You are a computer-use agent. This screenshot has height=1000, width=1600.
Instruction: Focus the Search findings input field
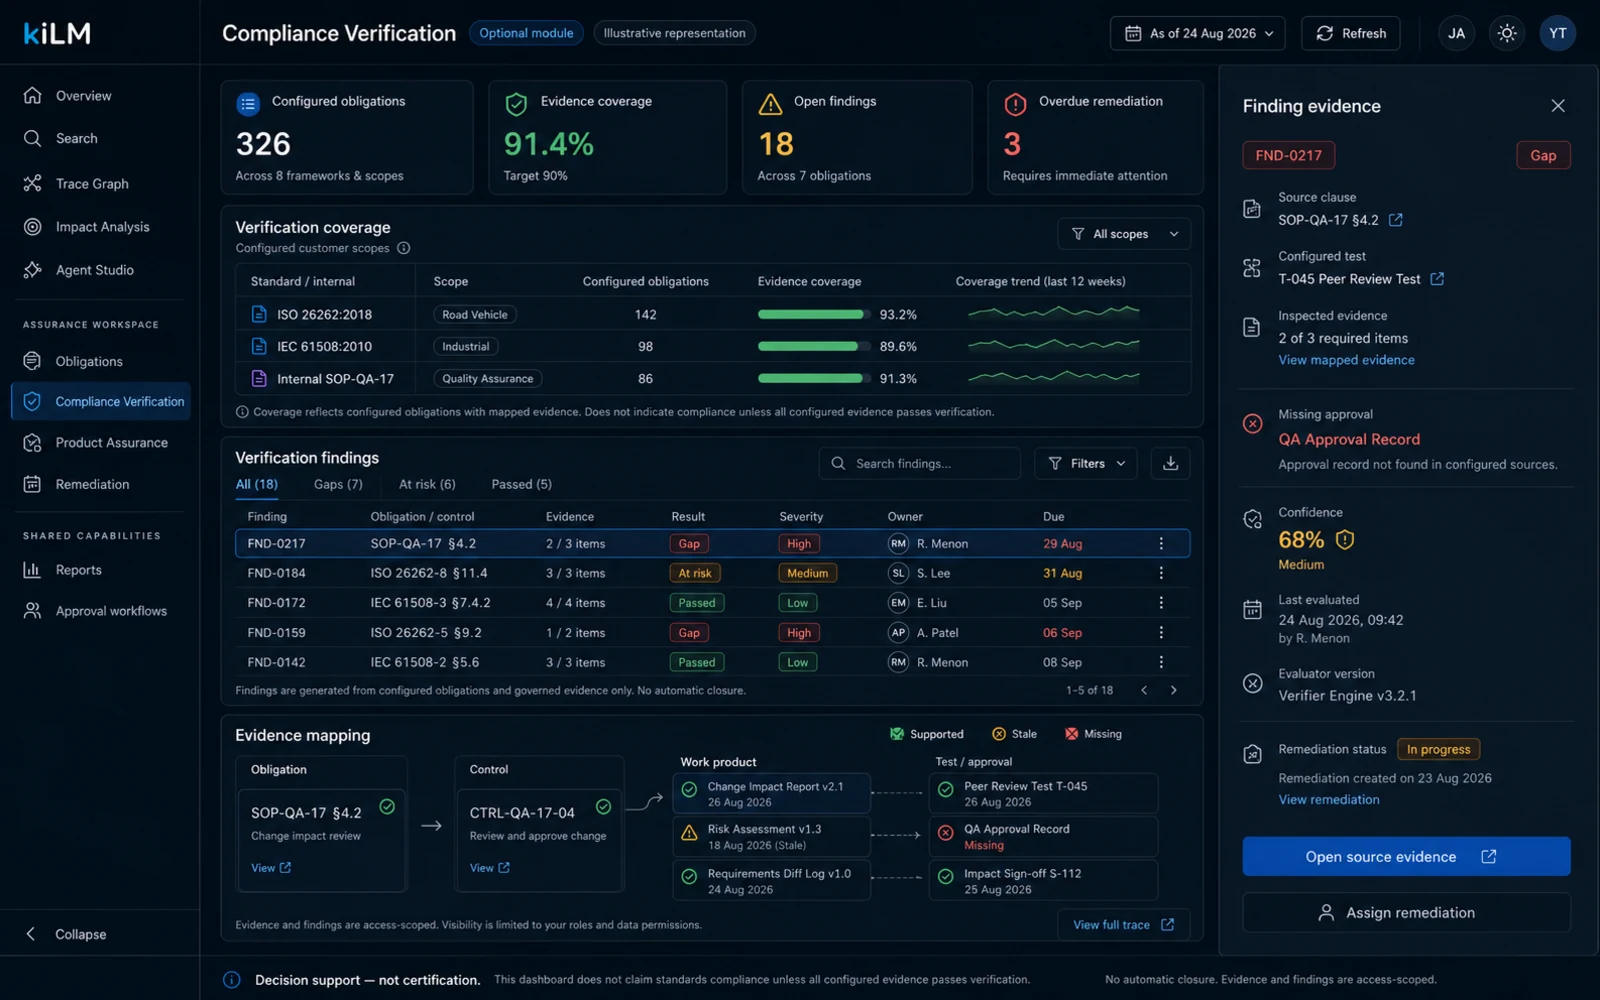920,463
